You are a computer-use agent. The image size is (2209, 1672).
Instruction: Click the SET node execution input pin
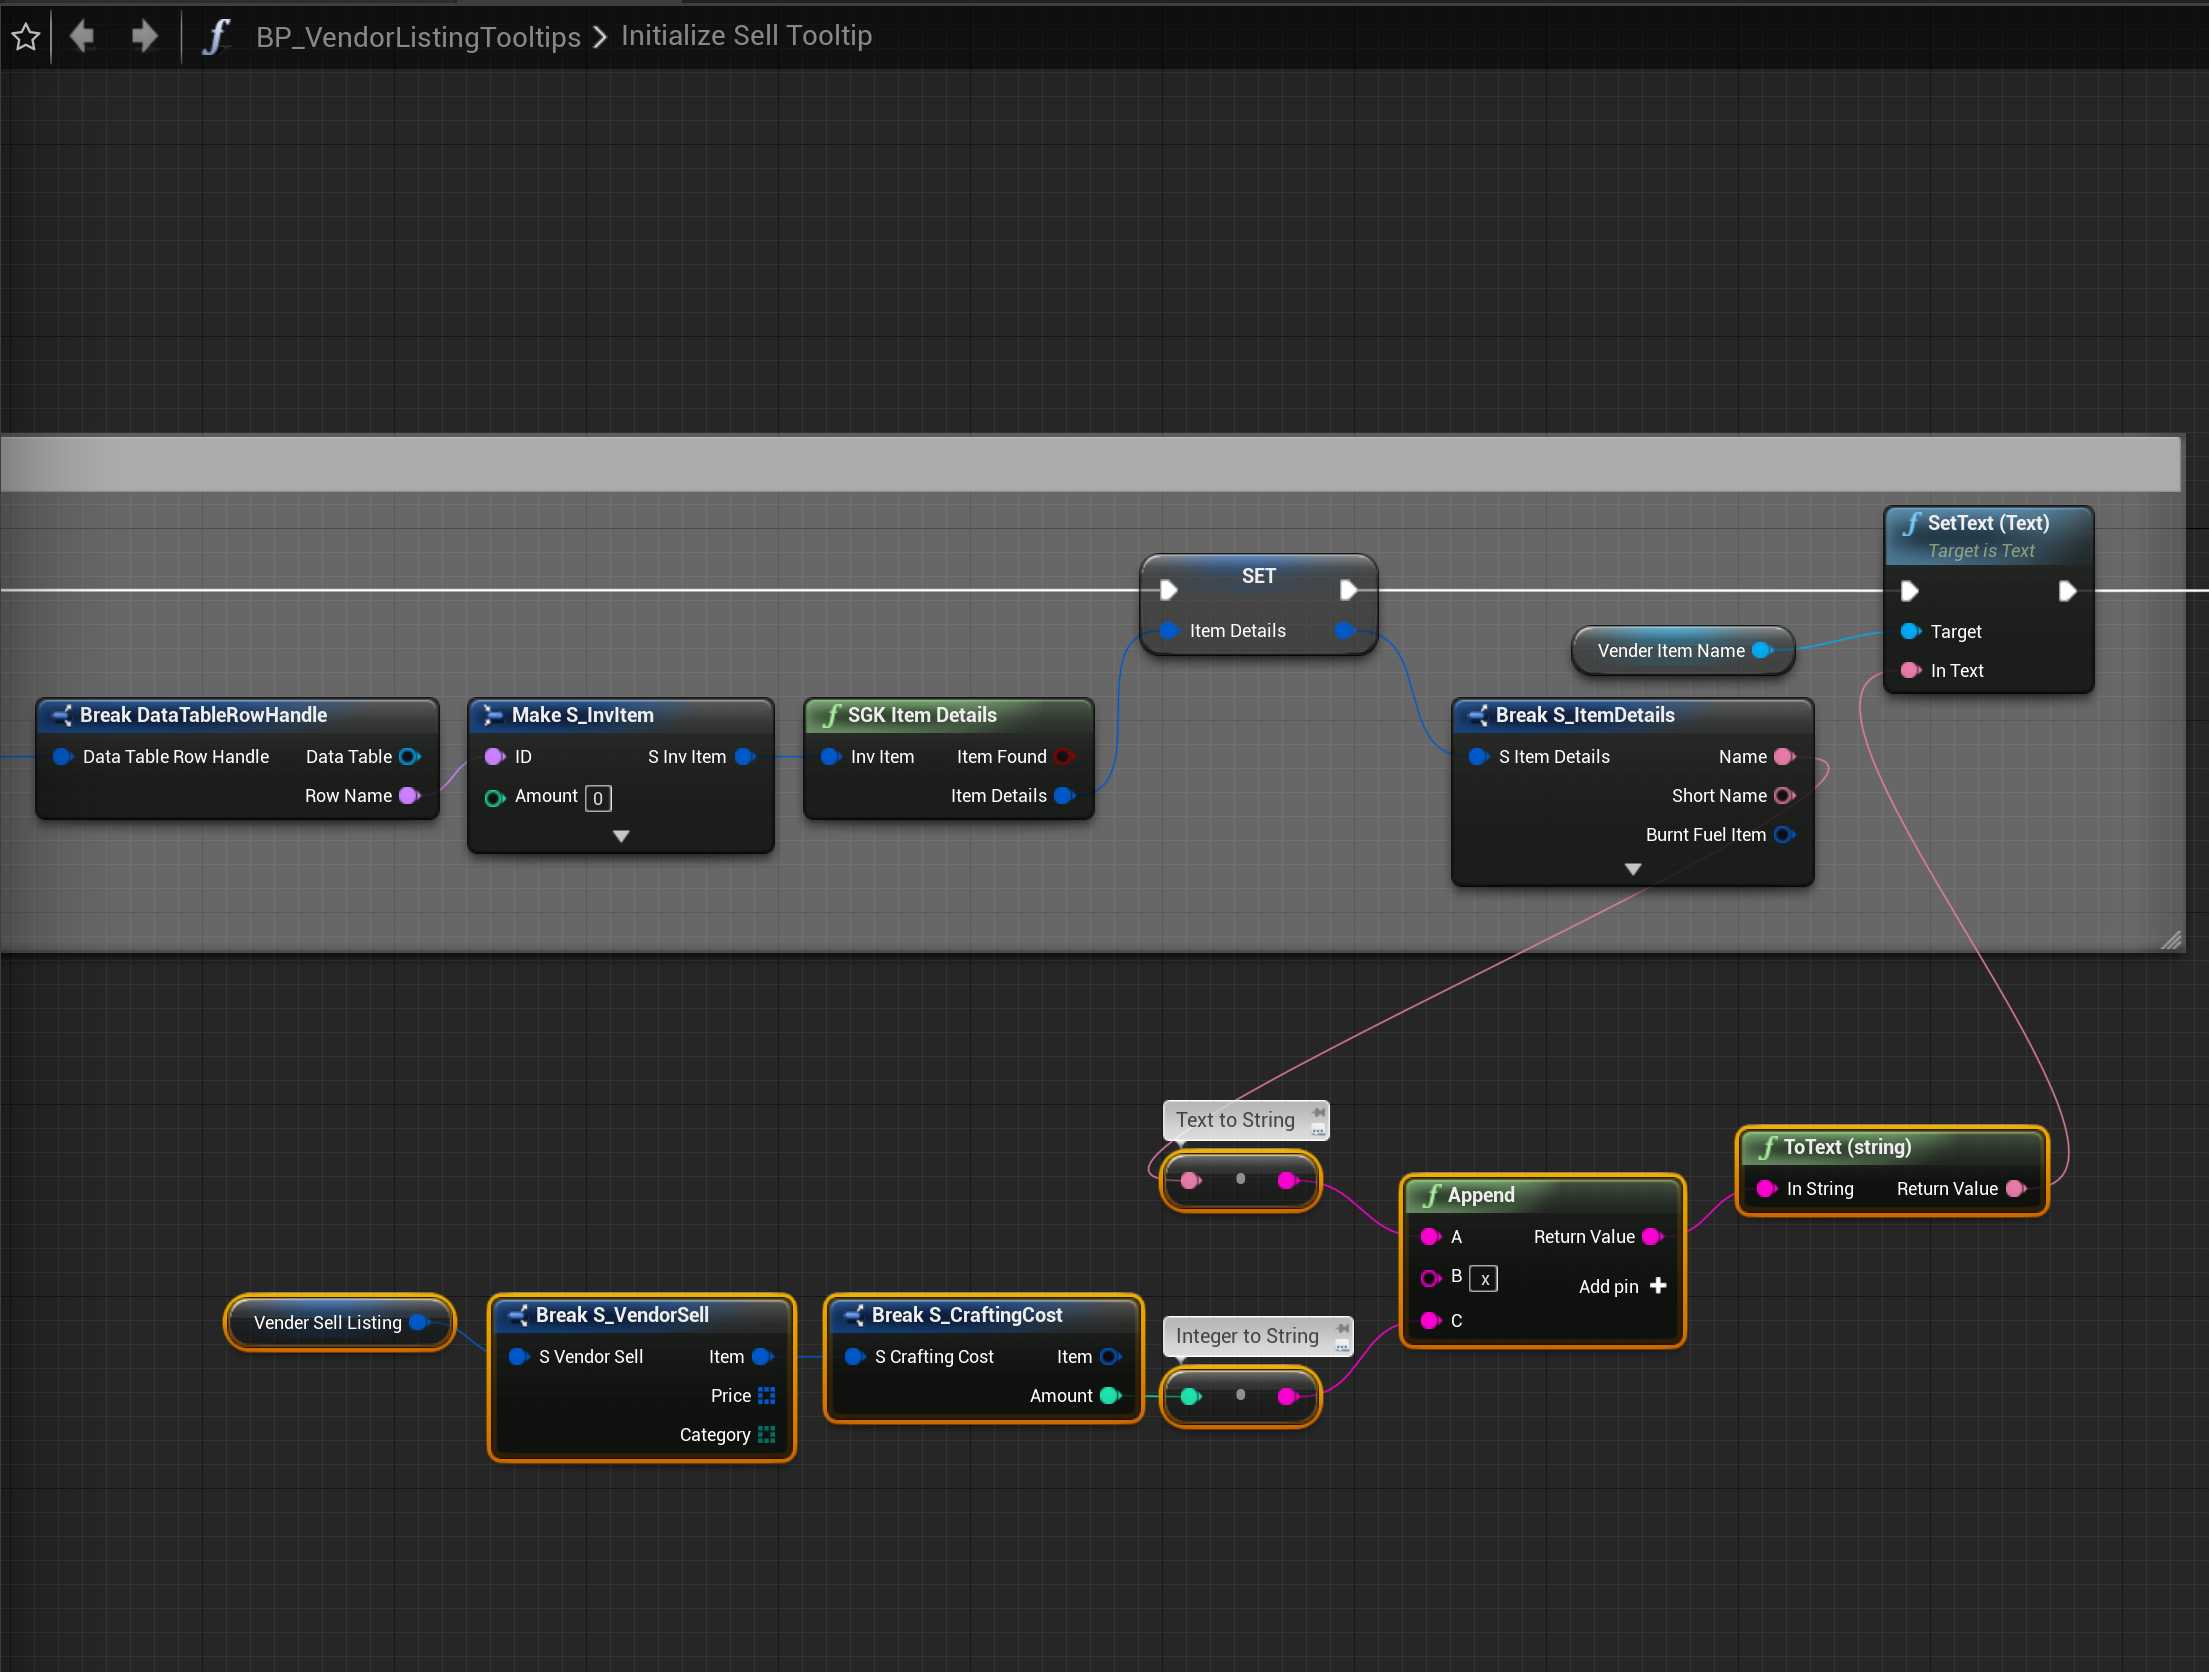point(1168,590)
